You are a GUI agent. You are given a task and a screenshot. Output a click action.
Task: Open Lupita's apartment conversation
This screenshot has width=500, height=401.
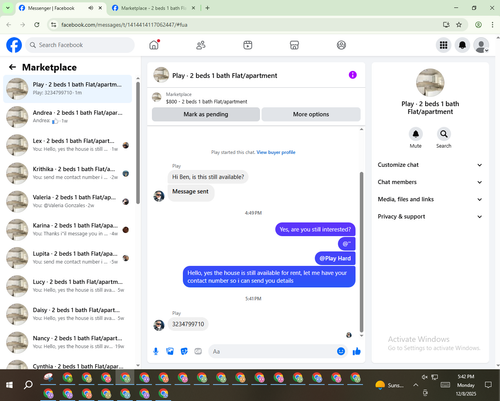point(68,258)
